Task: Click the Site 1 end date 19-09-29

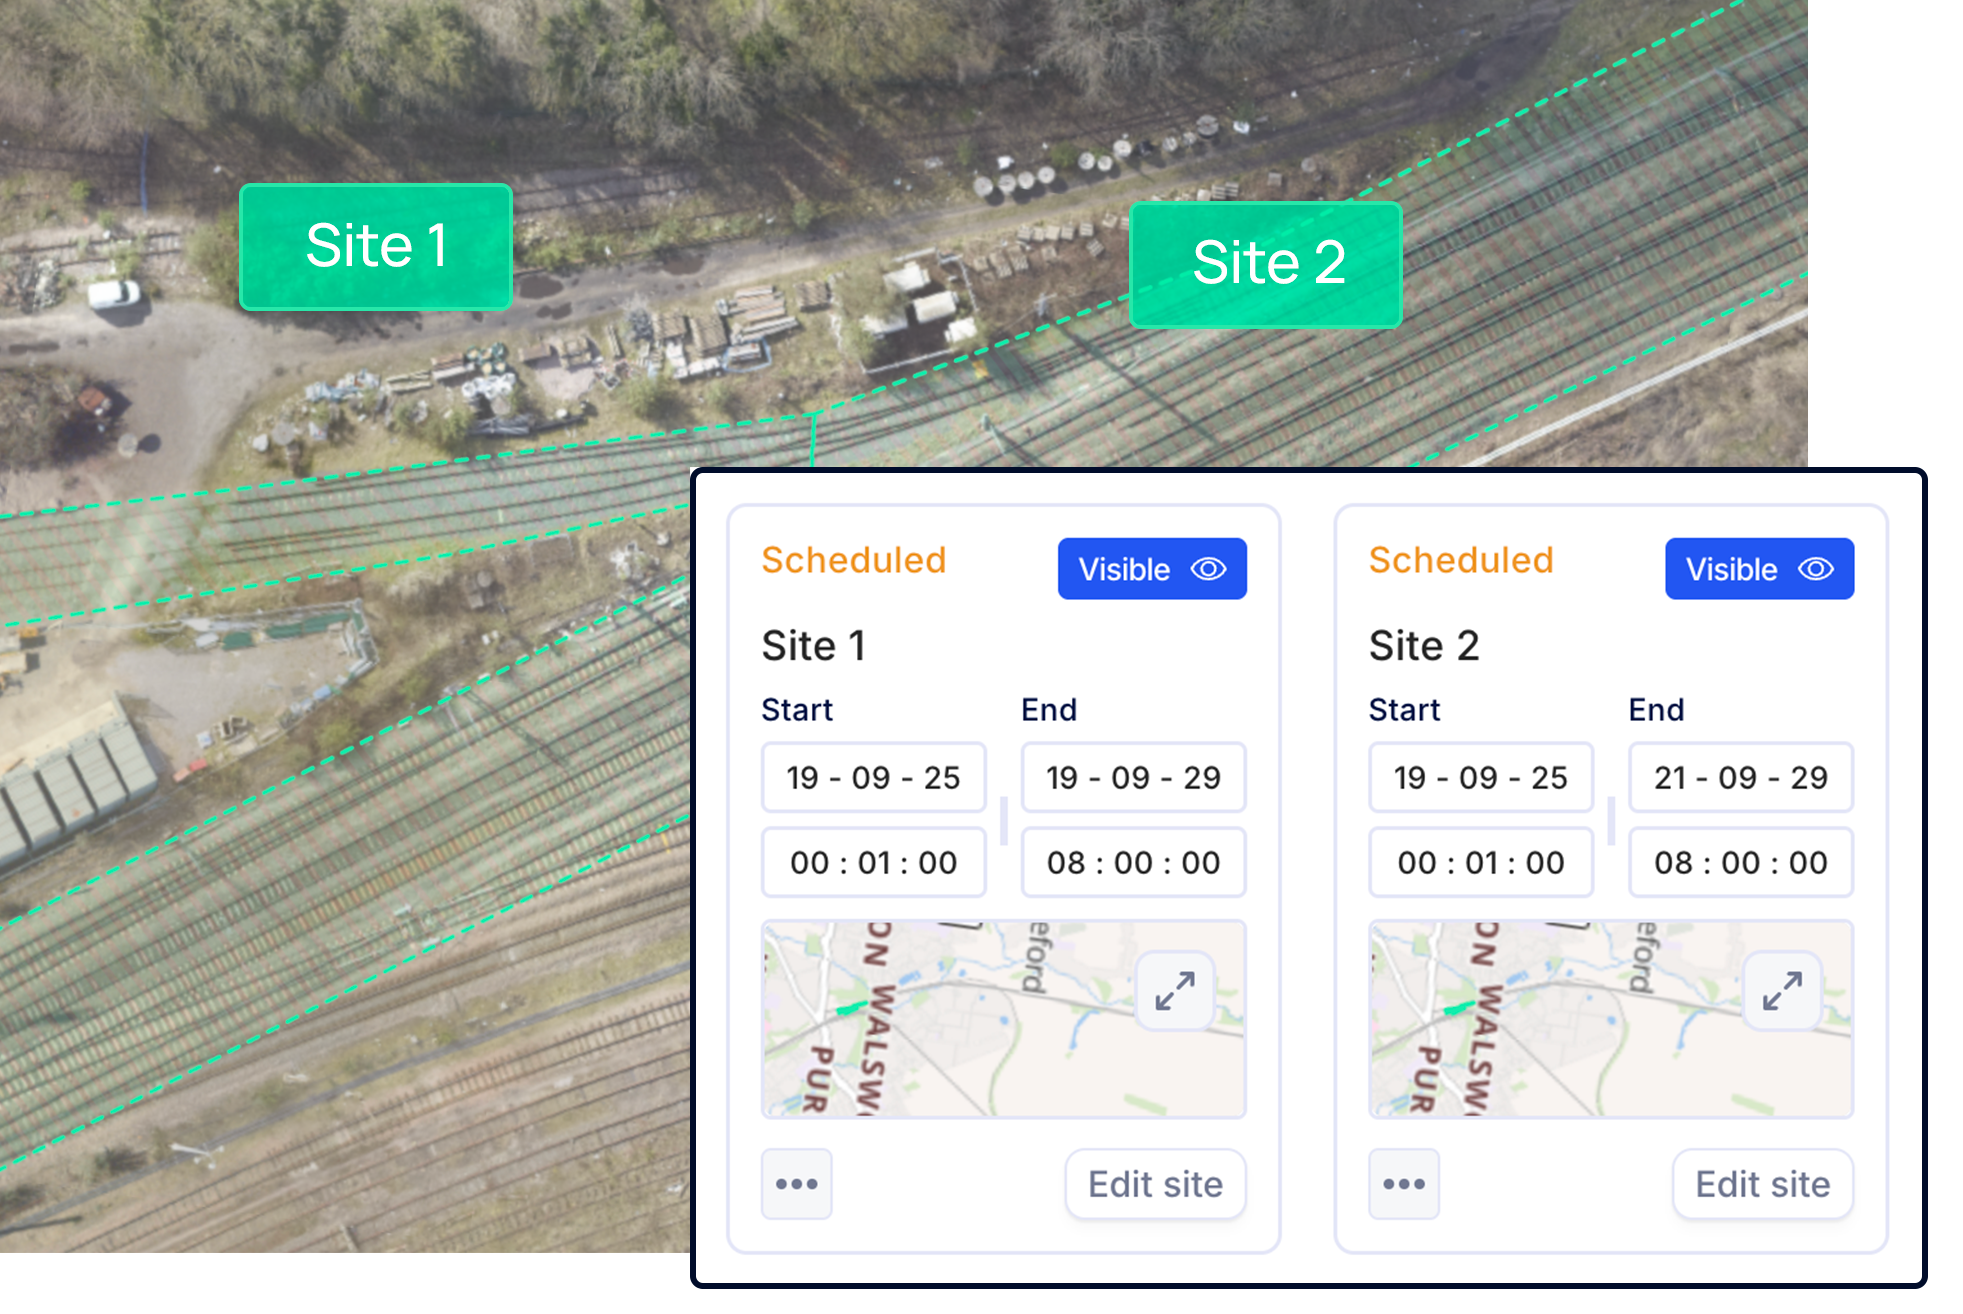Action: click(1133, 777)
